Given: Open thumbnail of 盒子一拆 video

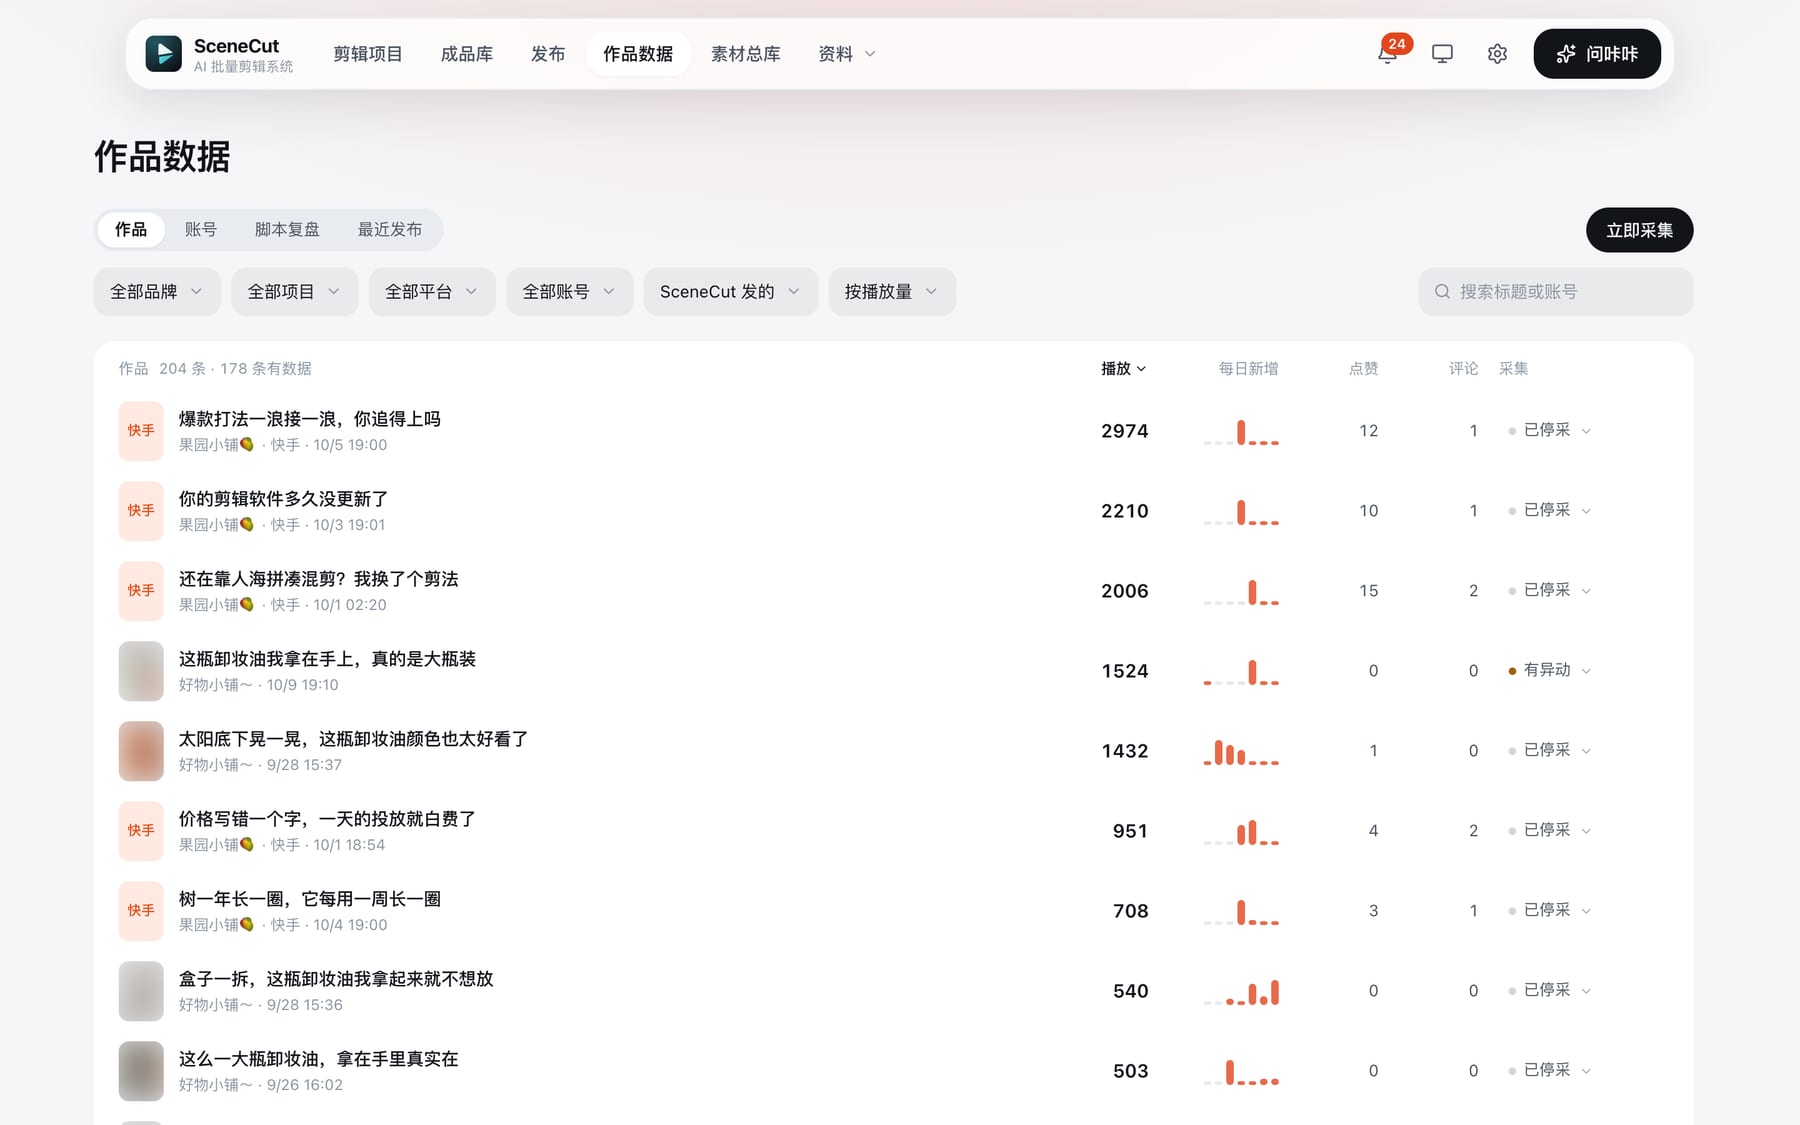Looking at the screenshot, I should 141,991.
